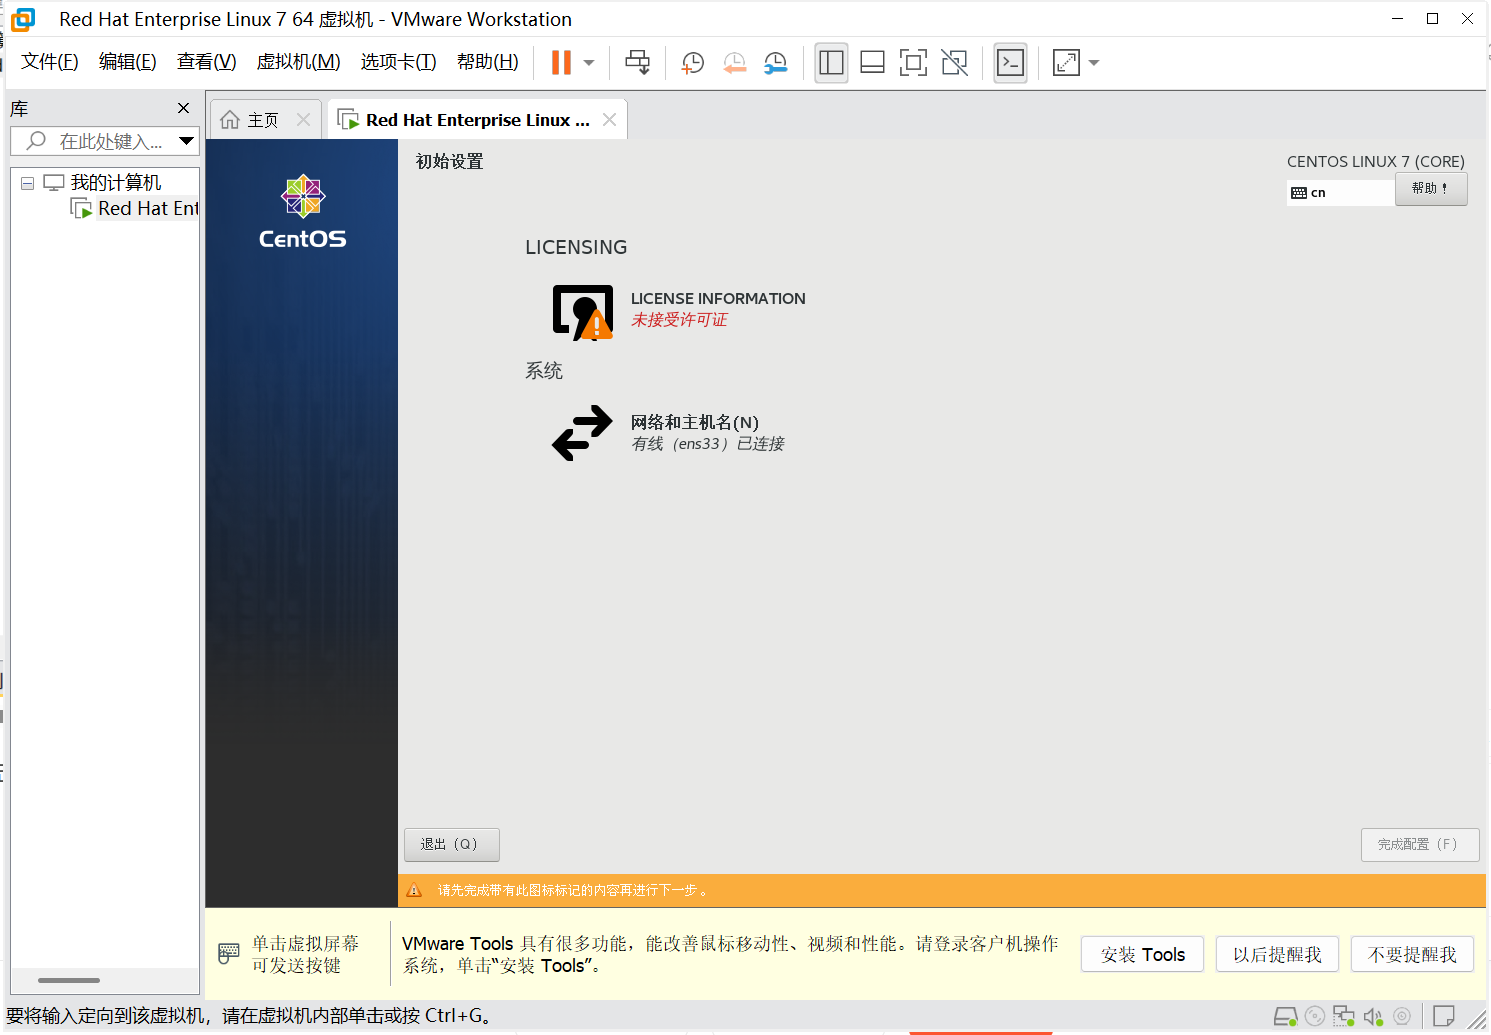1491x1035 pixels.
Task: Click the sound device status icon
Action: (1373, 1016)
